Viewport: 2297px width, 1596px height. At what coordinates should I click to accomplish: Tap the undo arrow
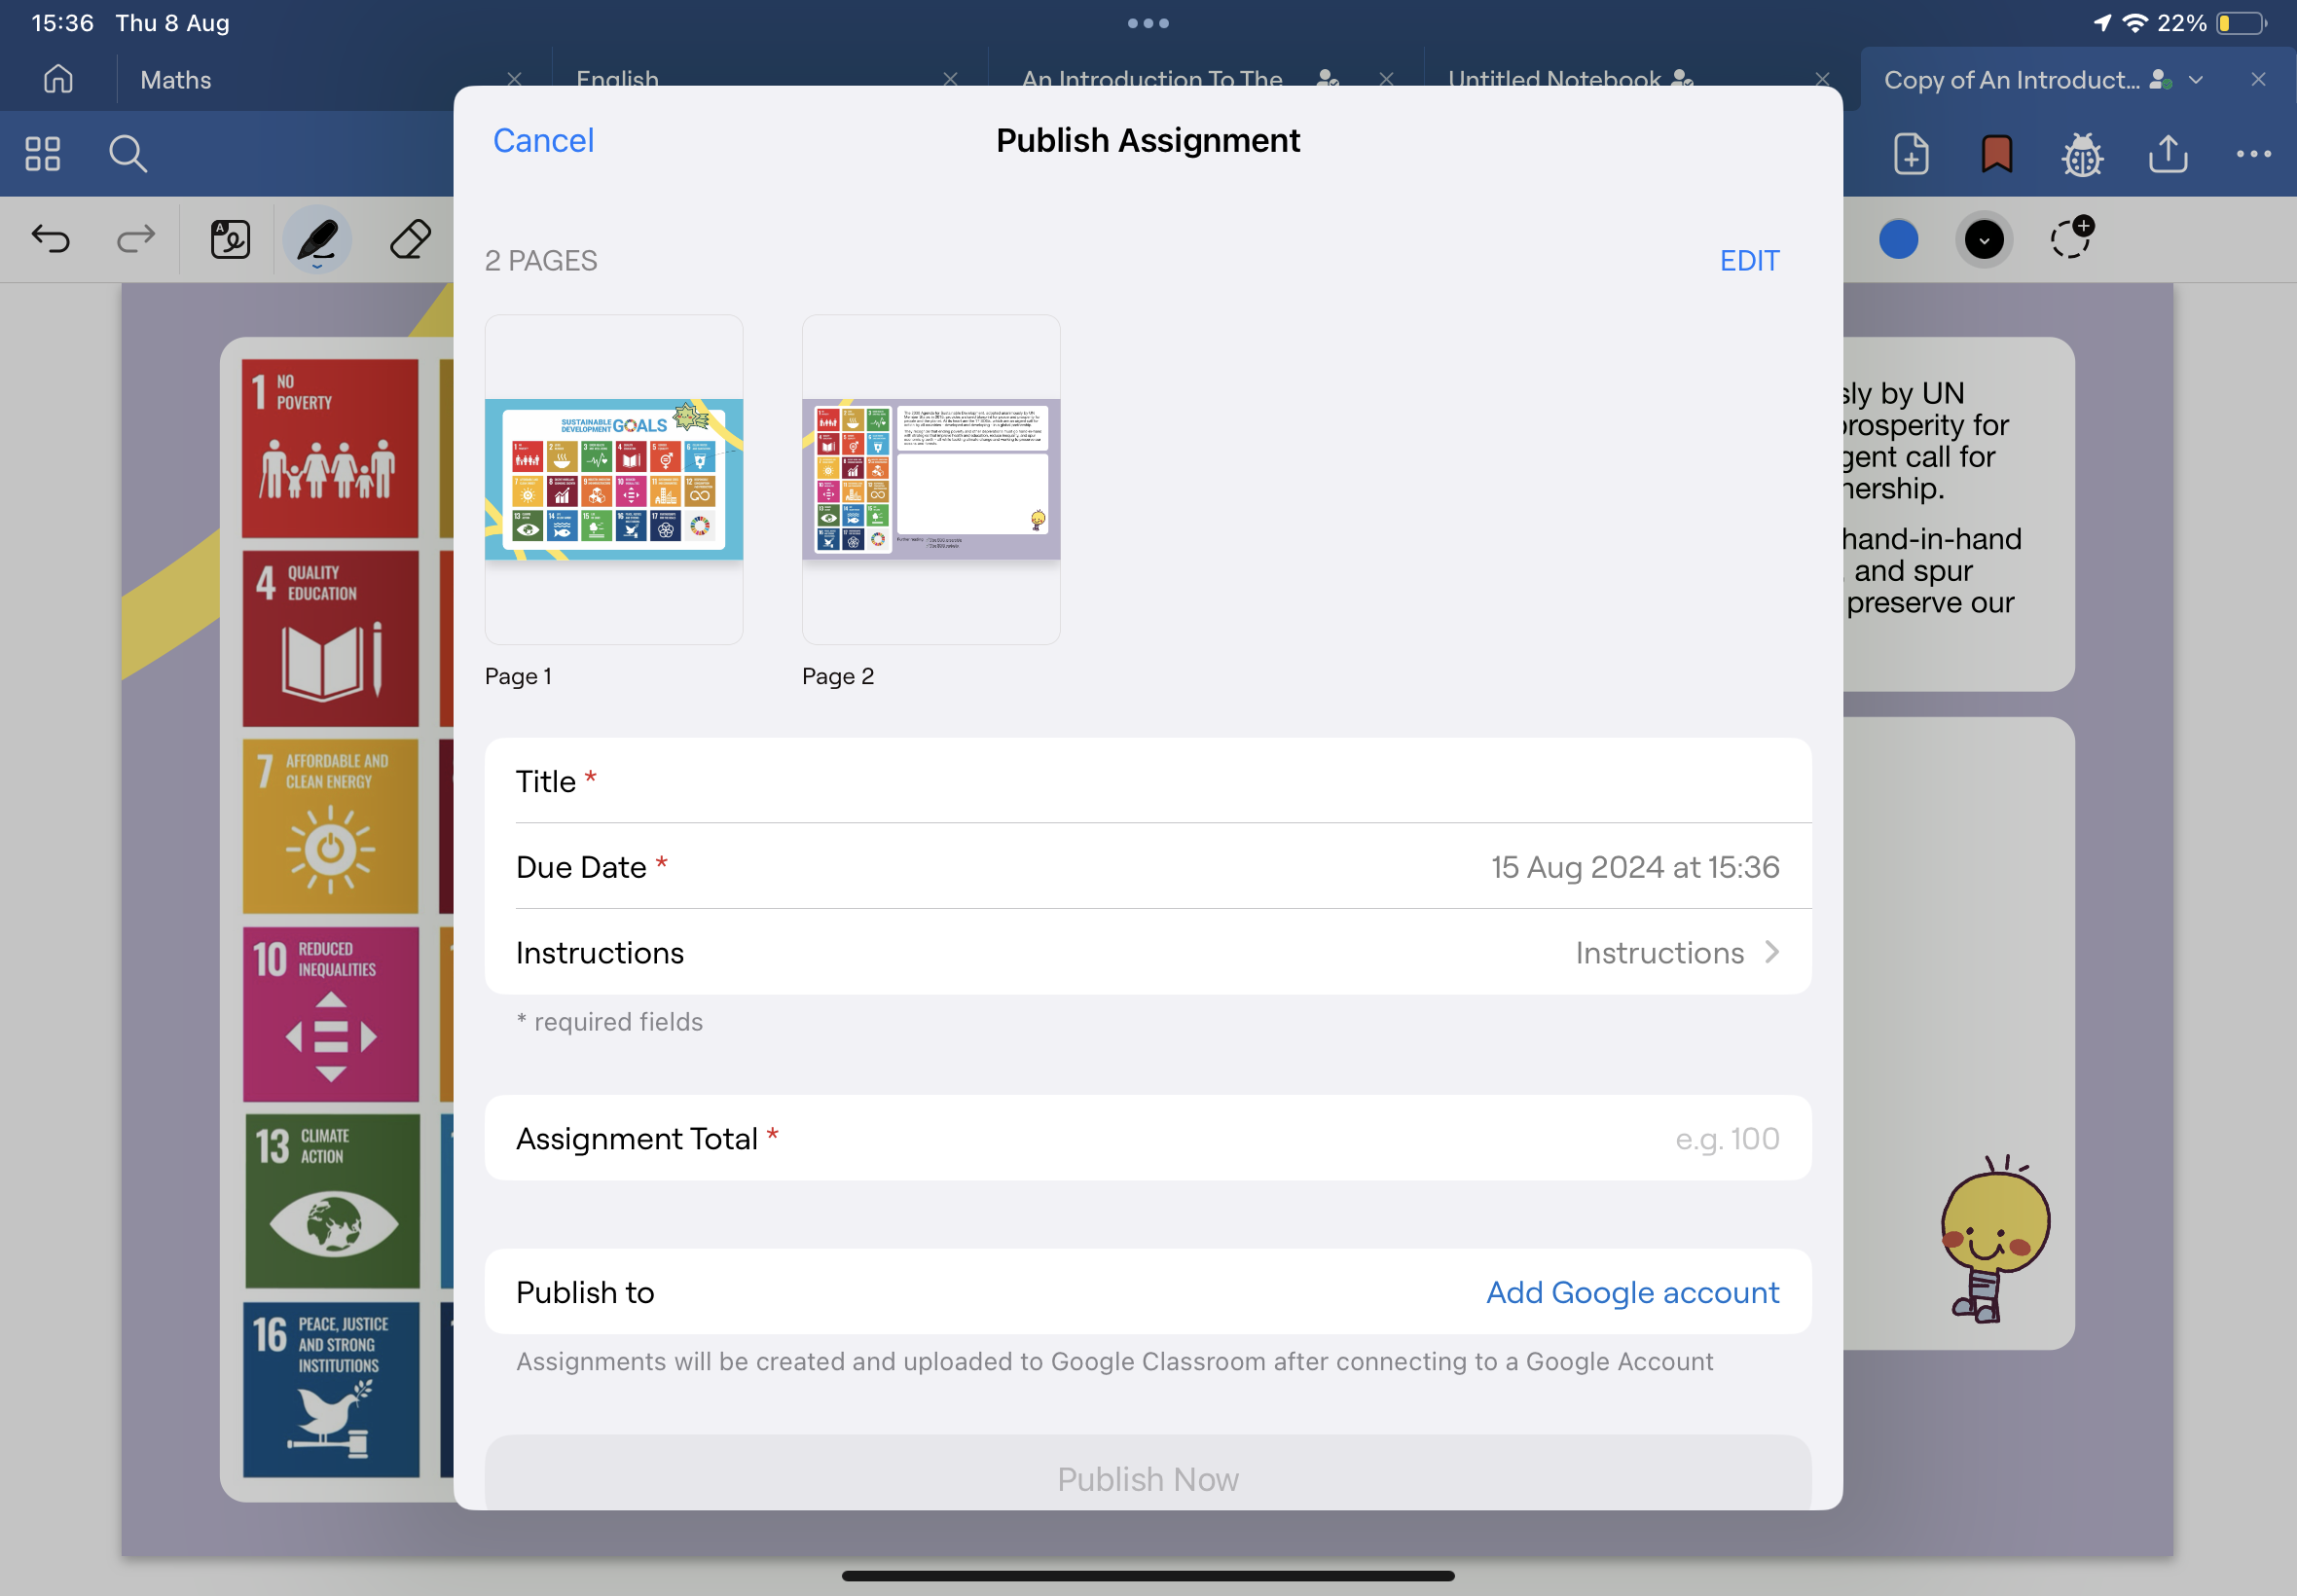click(x=50, y=239)
